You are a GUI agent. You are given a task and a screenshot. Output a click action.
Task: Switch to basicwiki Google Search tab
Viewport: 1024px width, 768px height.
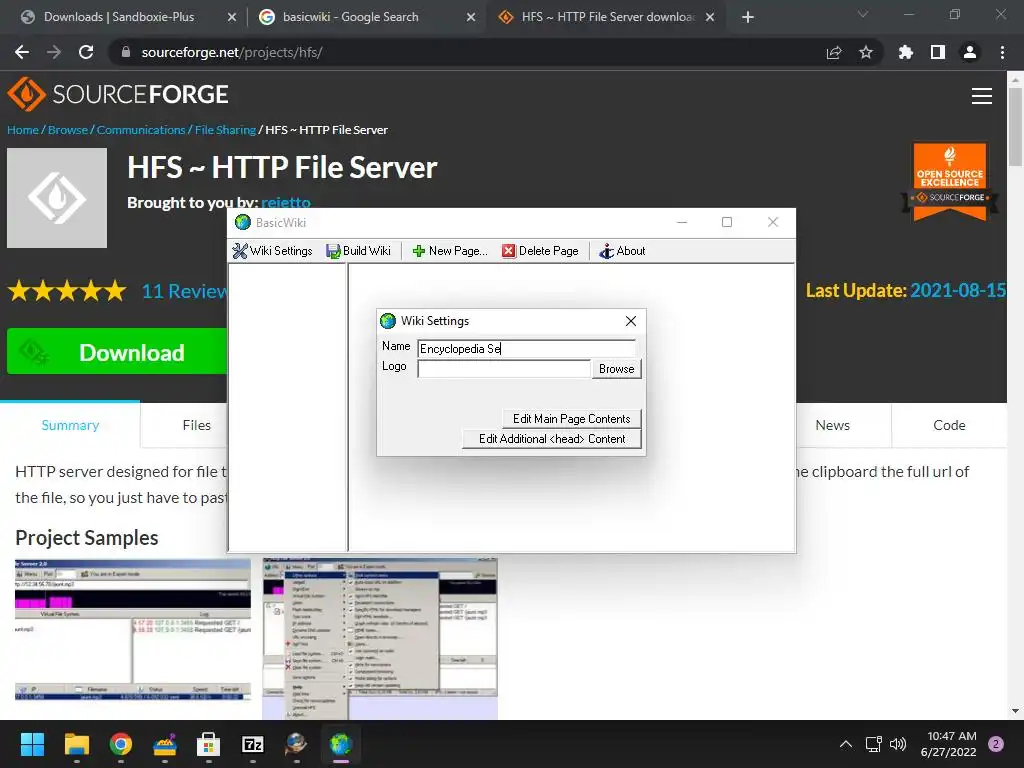coord(350,17)
